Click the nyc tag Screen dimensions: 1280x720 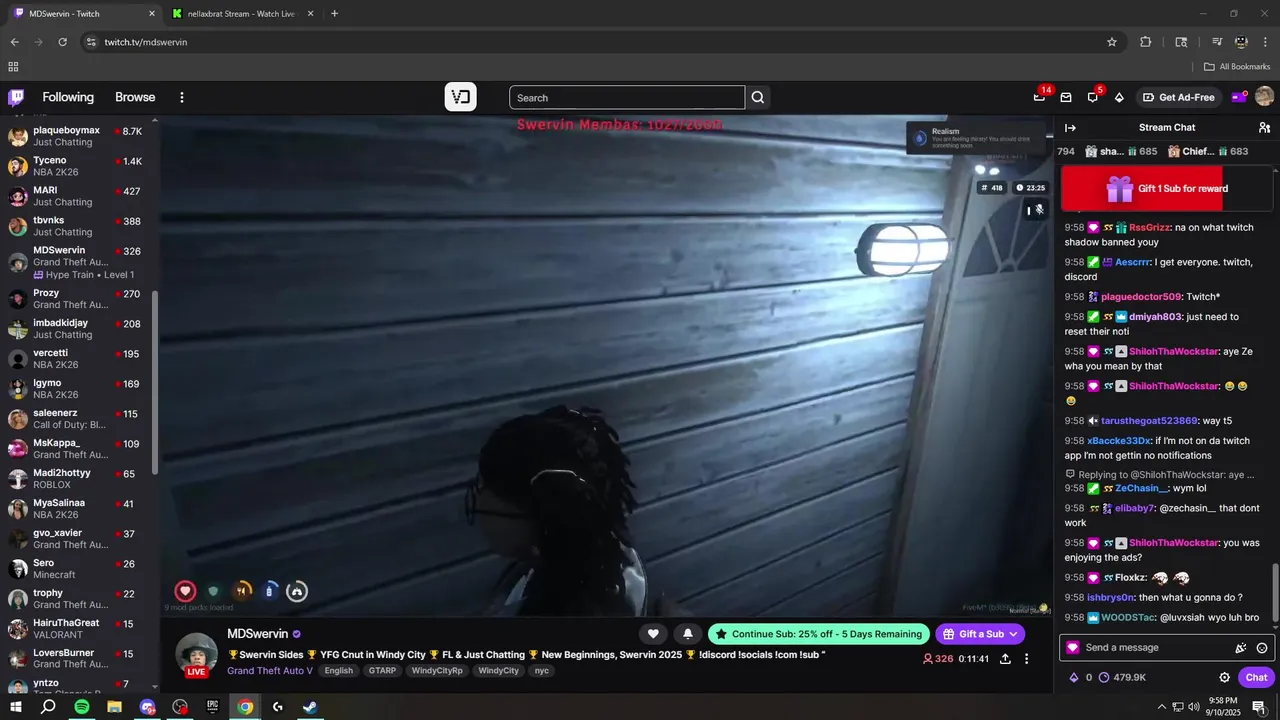pyautogui.click(x=541, y=671)
